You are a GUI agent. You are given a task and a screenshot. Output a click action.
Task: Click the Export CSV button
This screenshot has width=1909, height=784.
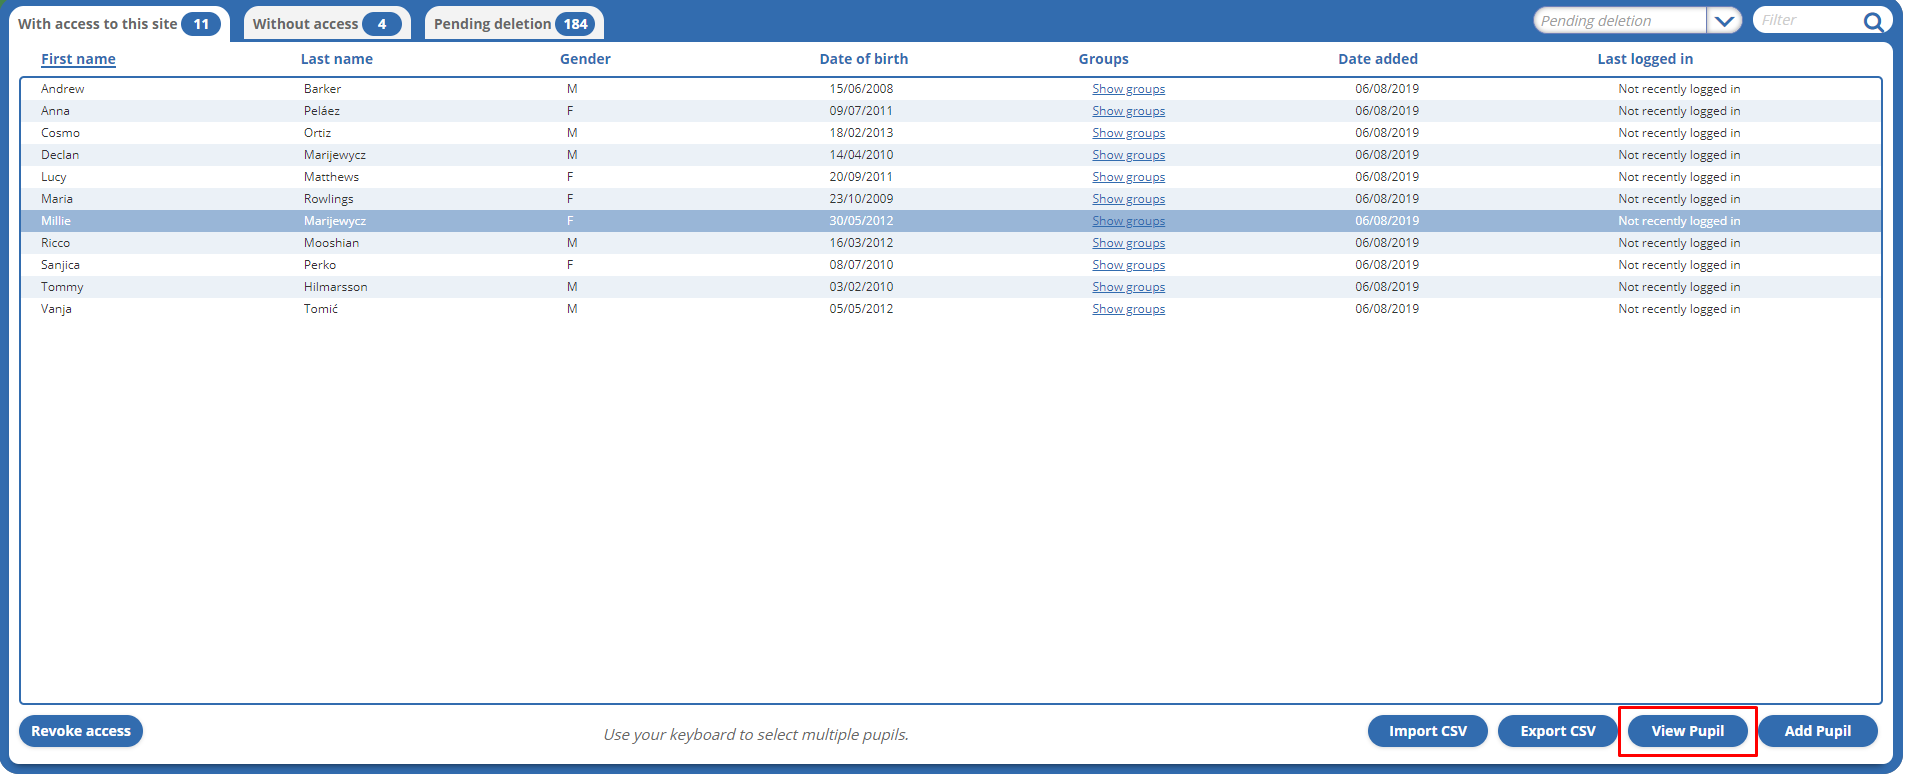[1557, 731]
